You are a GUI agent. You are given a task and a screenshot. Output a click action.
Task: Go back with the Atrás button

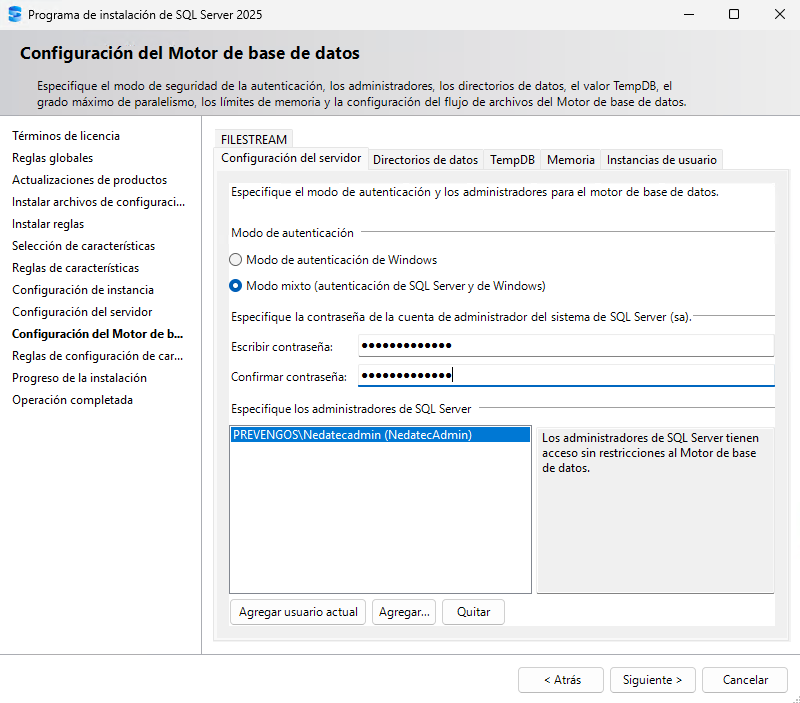pyautogui.click(x=561, y=680)
